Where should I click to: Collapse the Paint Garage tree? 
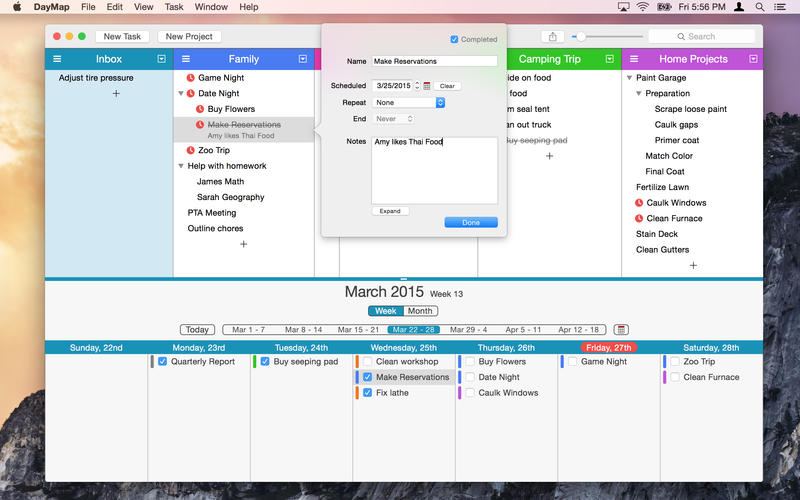629,78
